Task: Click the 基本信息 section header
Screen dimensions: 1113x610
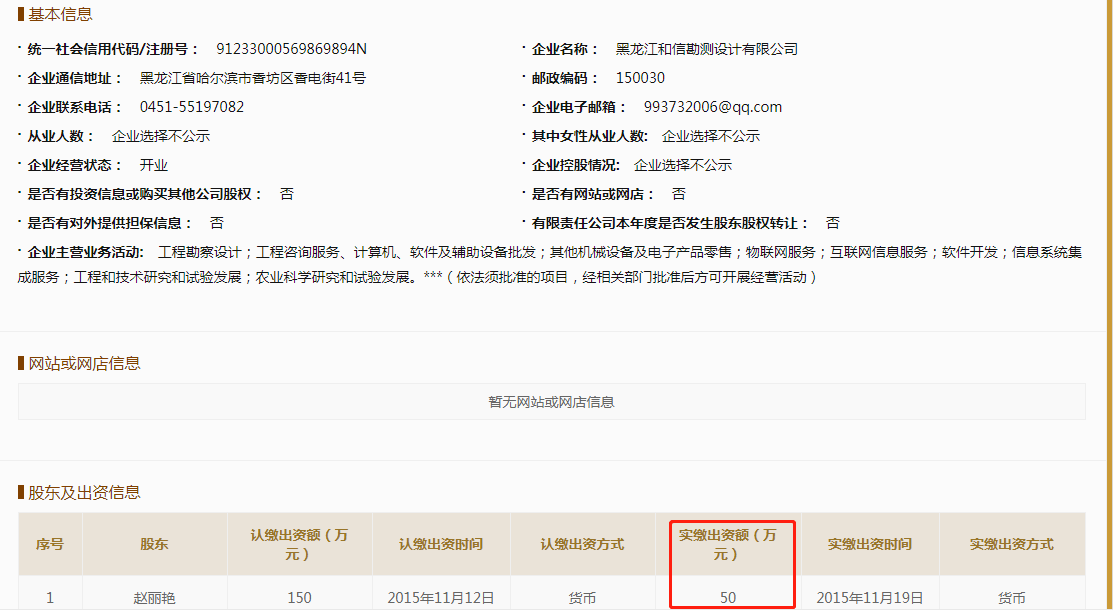Action: tap(60, 14)
